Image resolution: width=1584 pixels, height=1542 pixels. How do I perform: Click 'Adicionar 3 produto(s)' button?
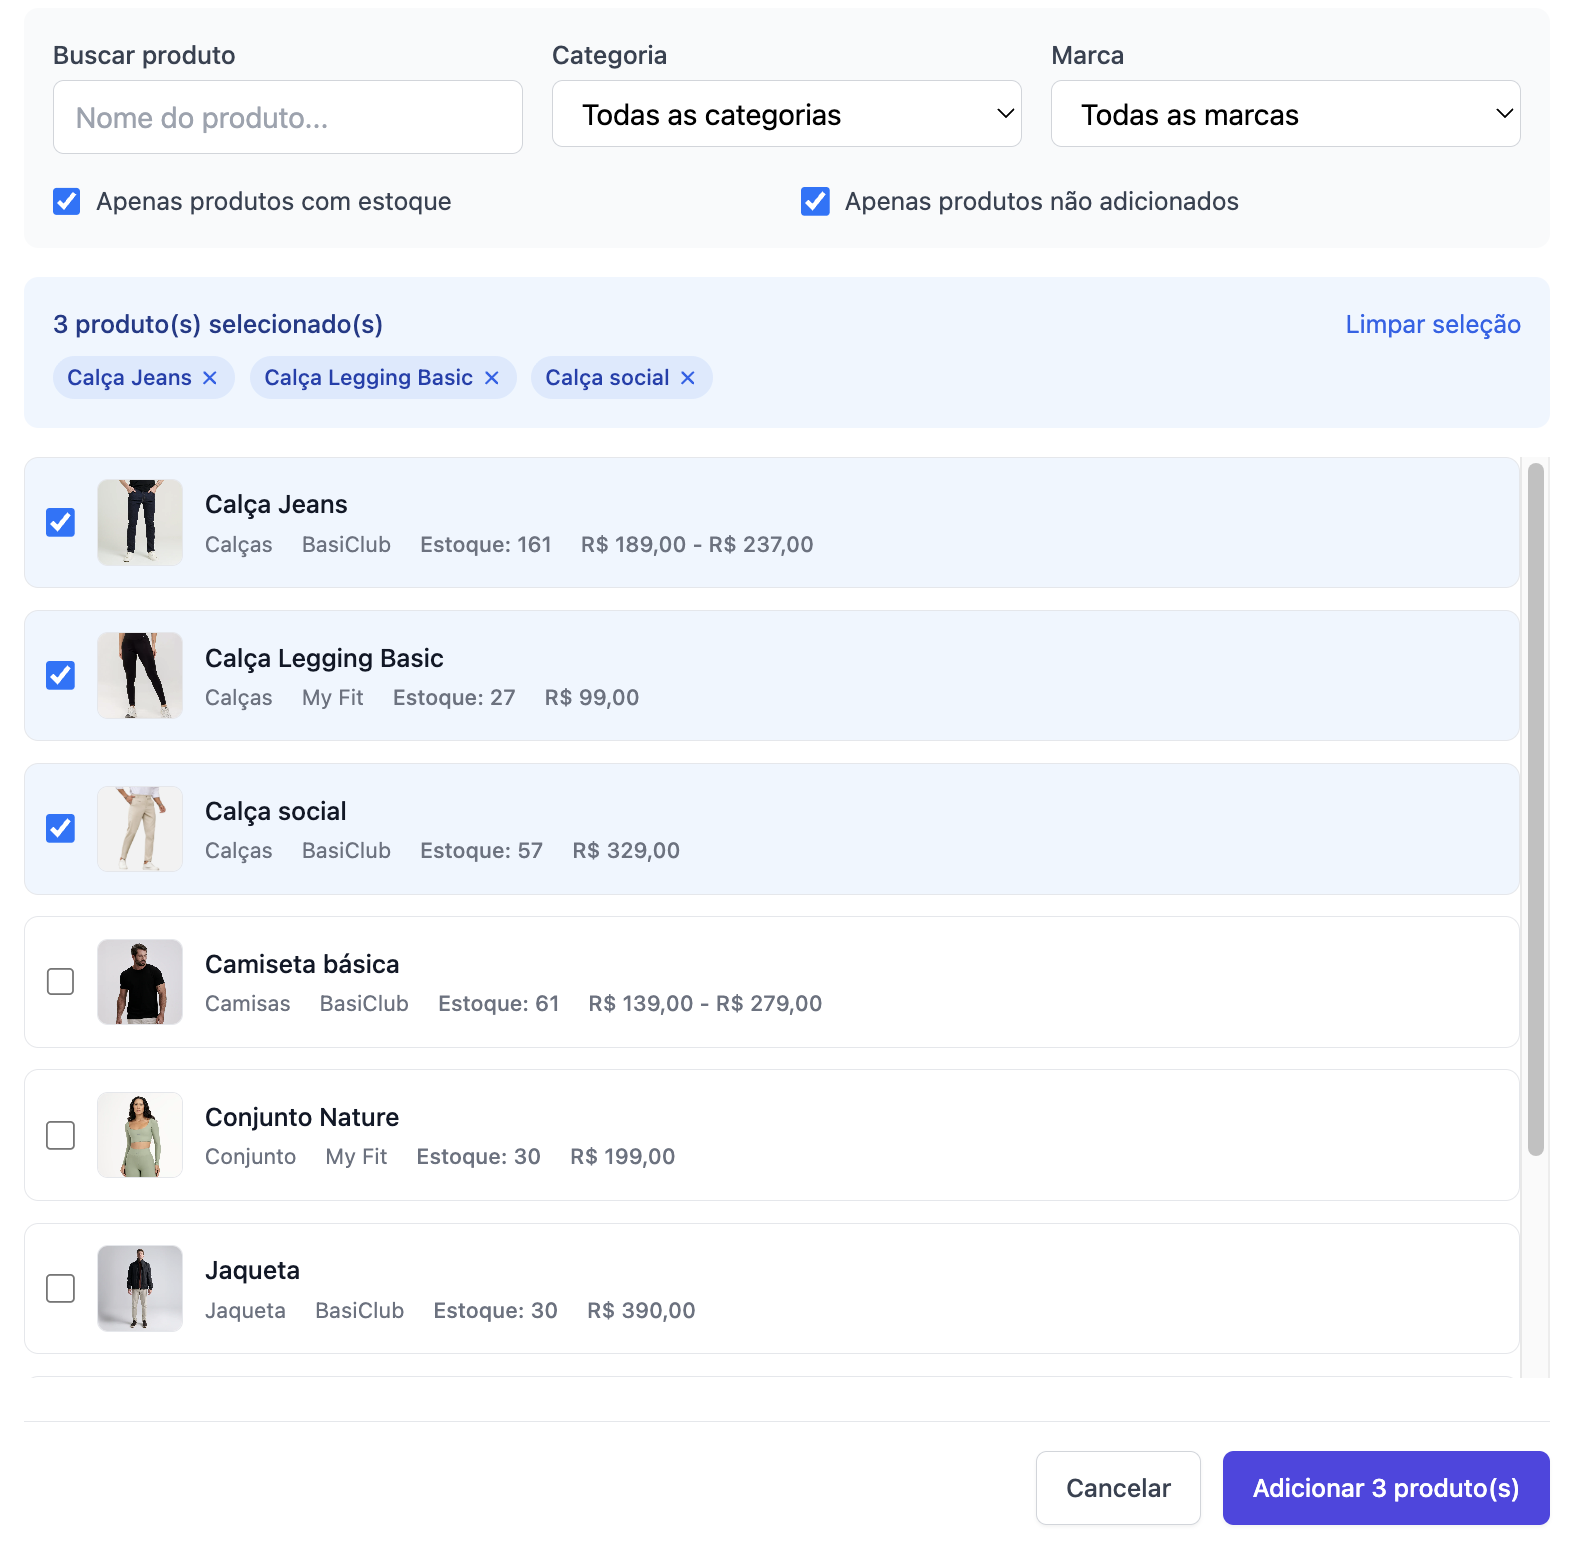tap(1385, 1488)
